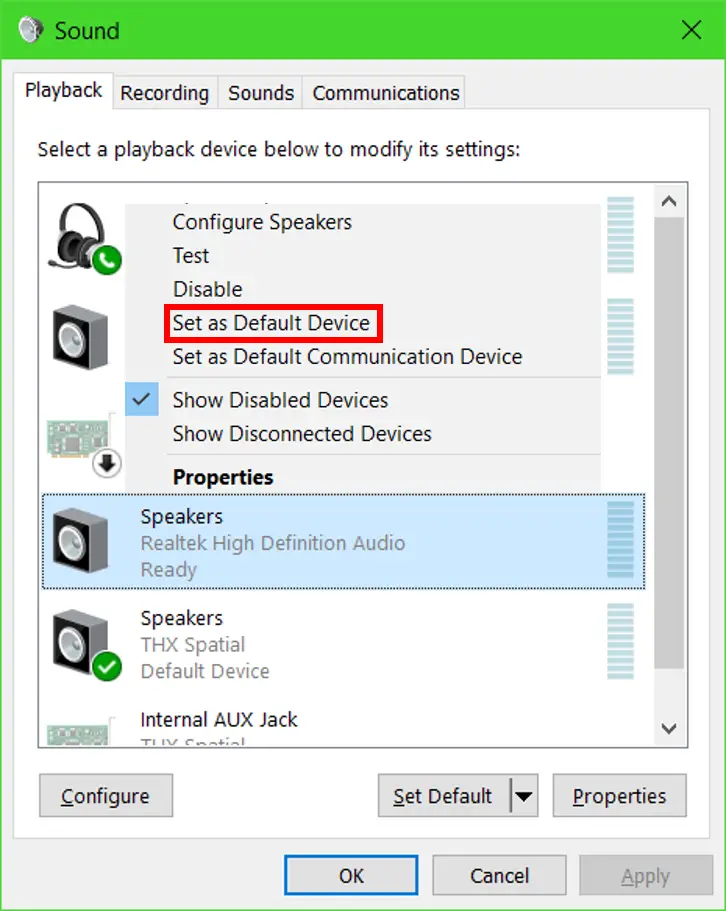Select Disable in the context menu

(x=363, y=289)
